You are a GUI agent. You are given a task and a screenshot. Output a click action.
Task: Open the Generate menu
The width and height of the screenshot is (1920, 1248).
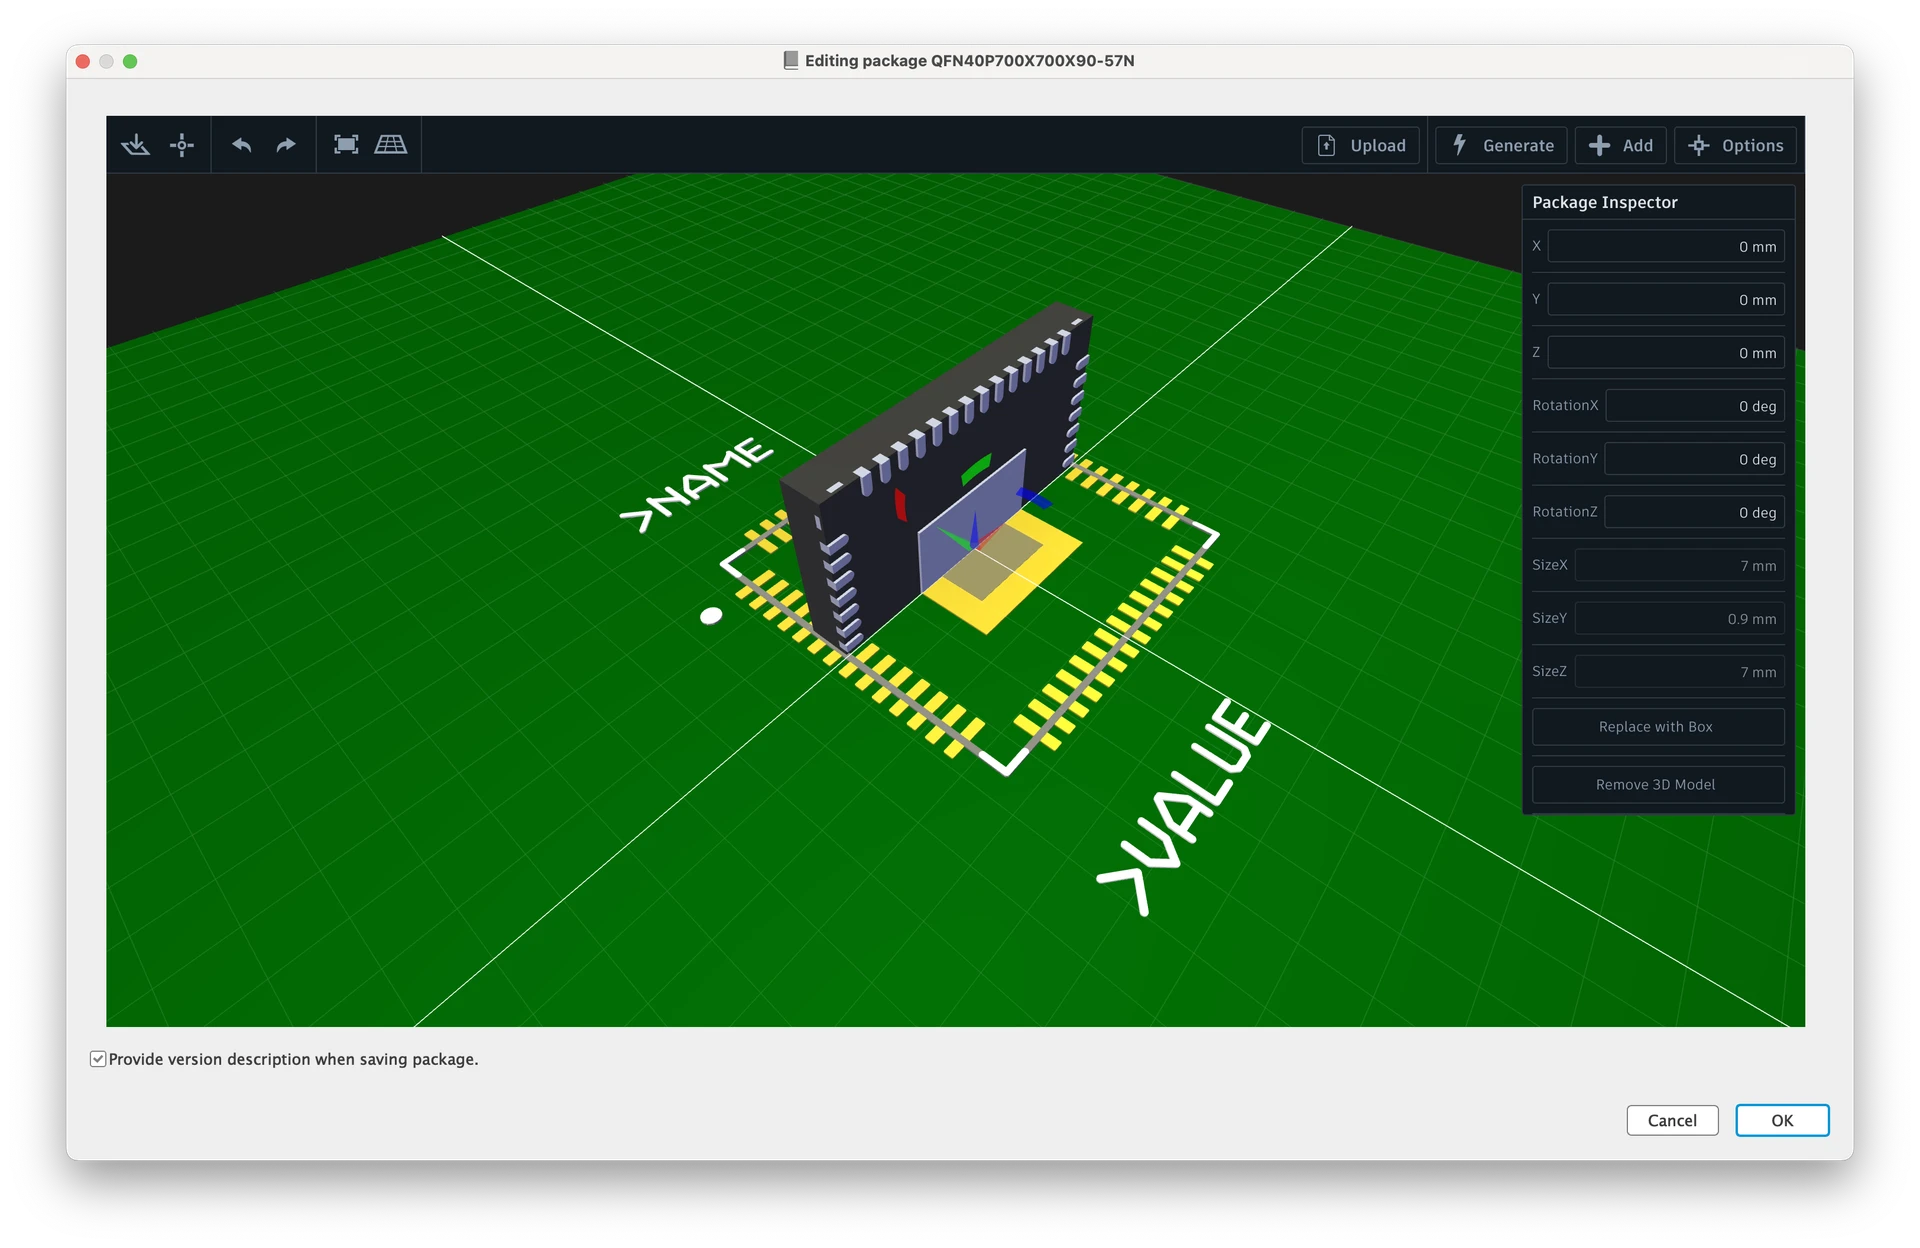[1501, 145]
